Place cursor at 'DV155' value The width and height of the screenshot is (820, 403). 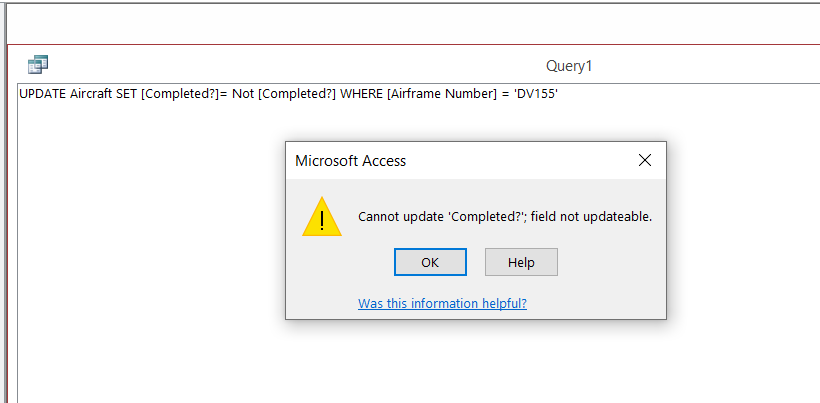[536, 95]
